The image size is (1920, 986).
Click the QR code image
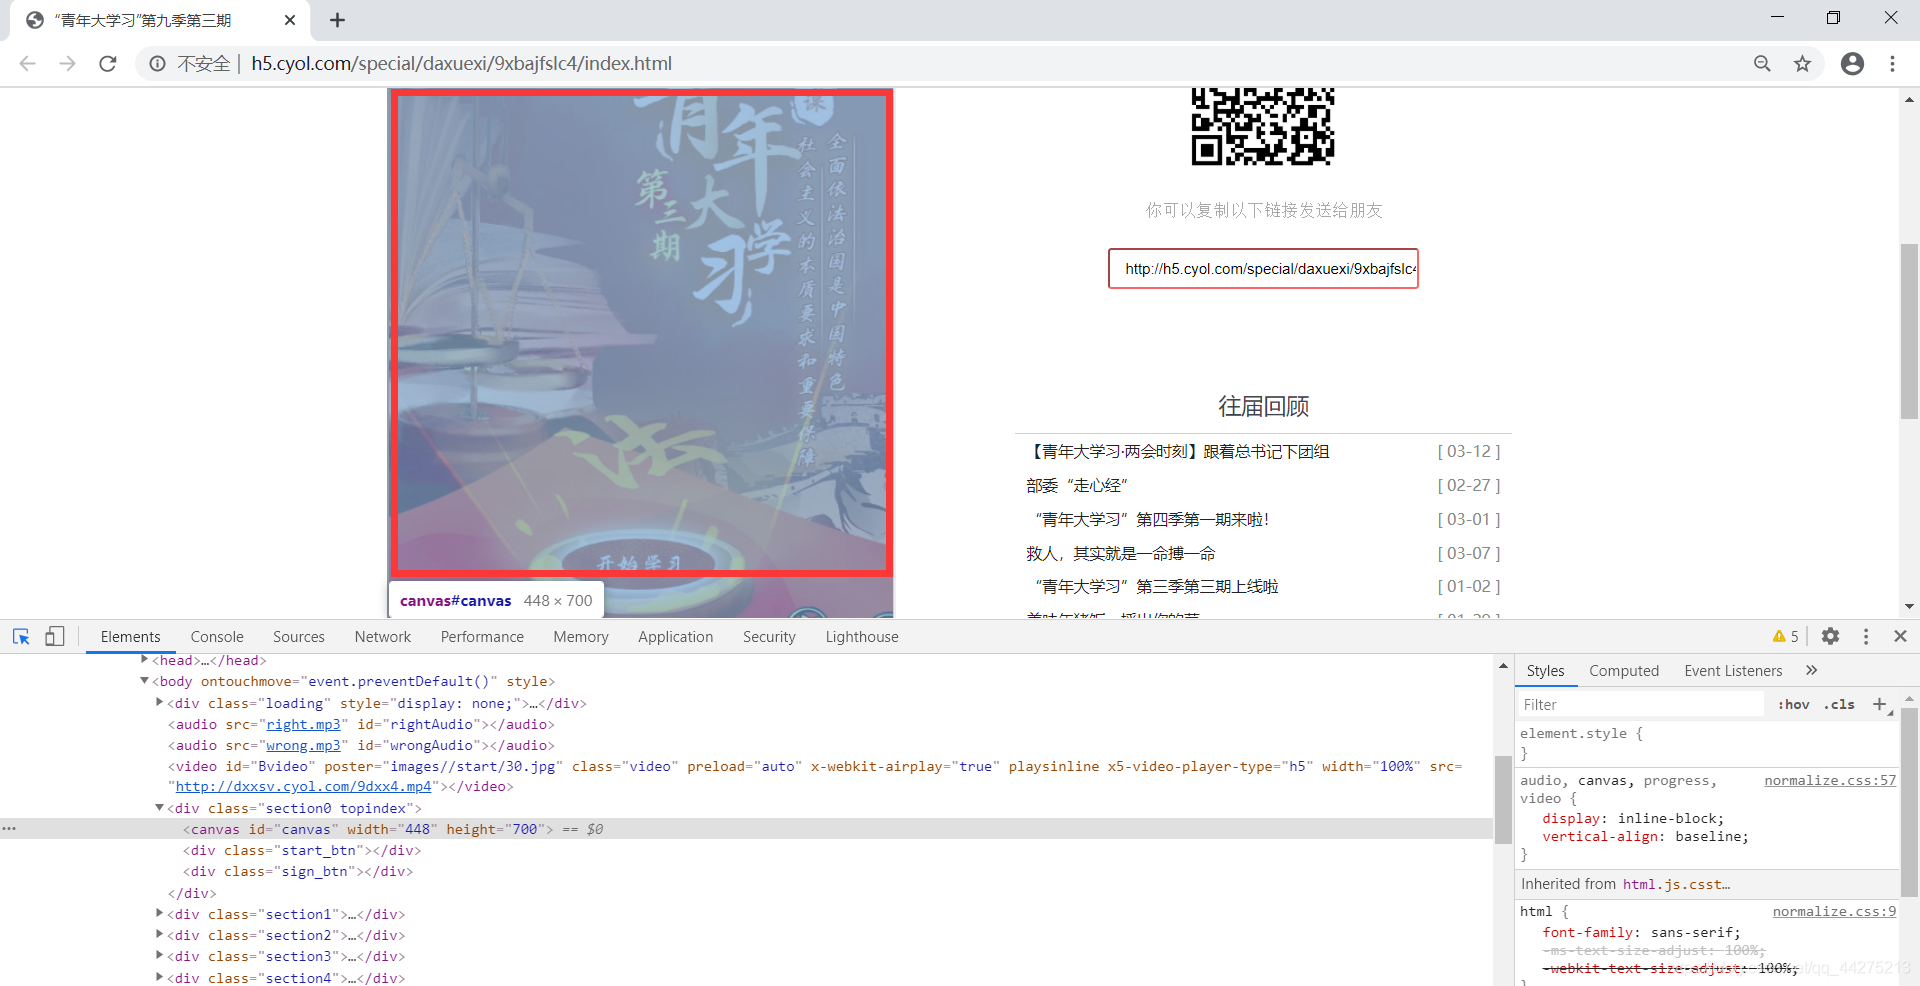click(x=1263, y=127)
